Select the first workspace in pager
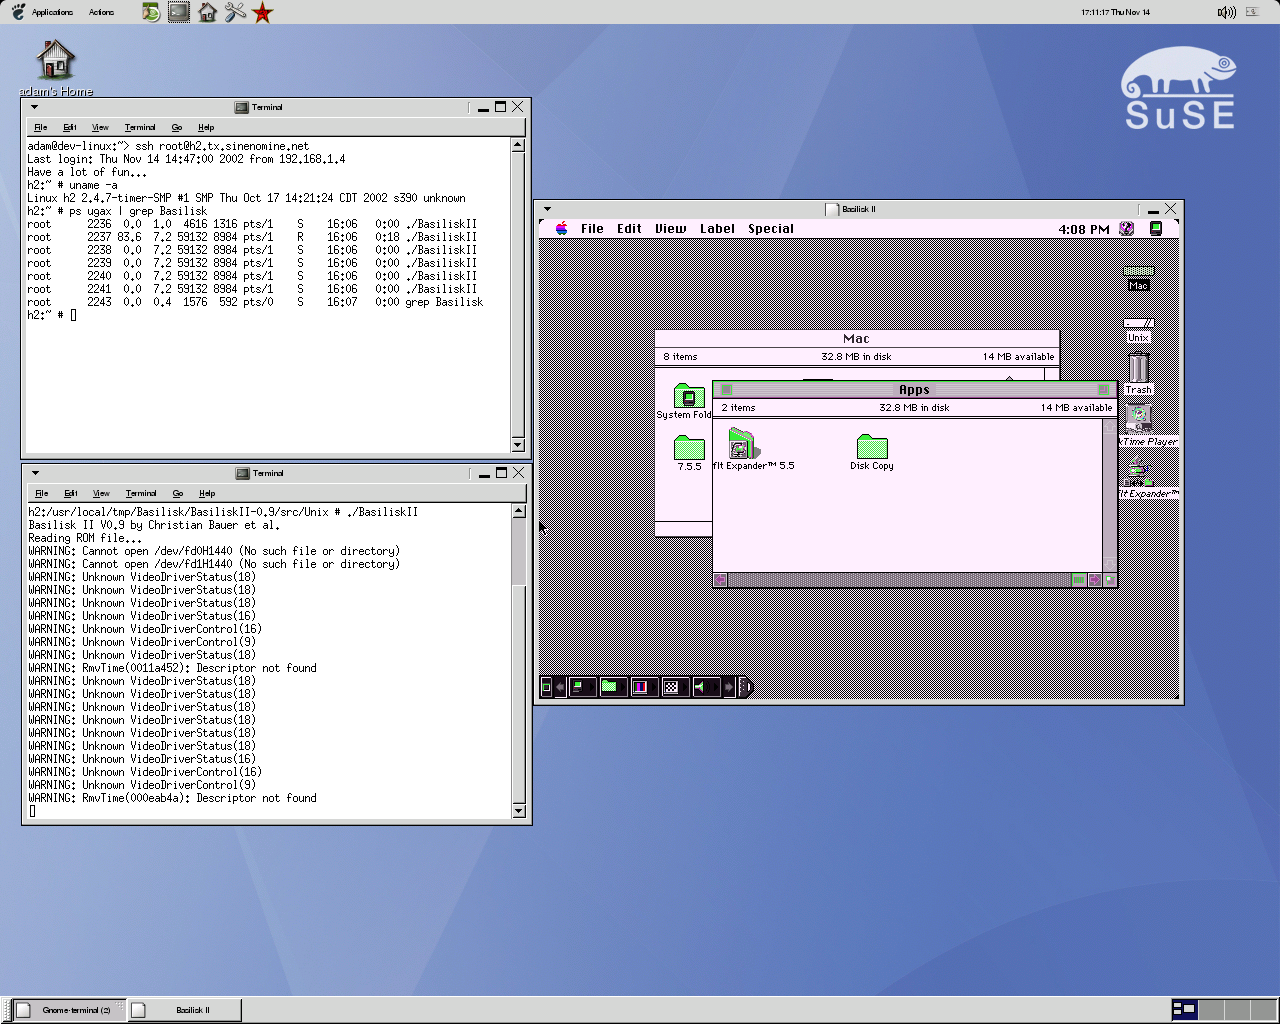 coord(1184,1010)
